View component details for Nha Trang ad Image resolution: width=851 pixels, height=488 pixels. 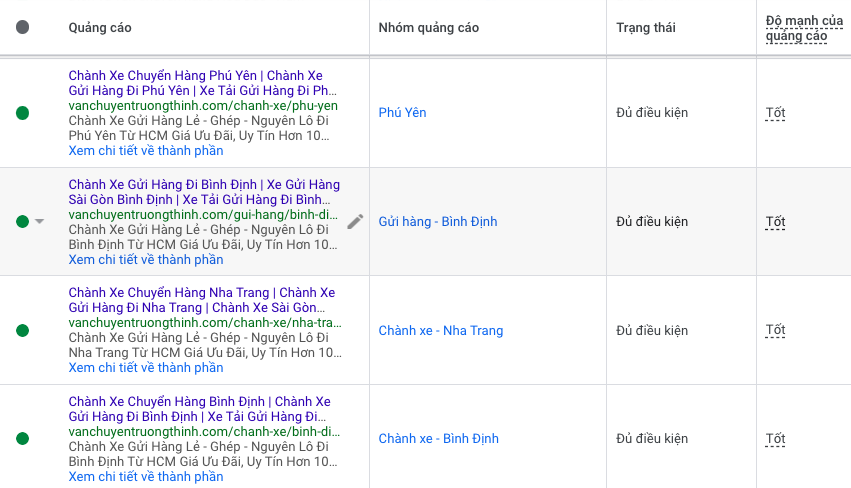(x=146, y=368)
